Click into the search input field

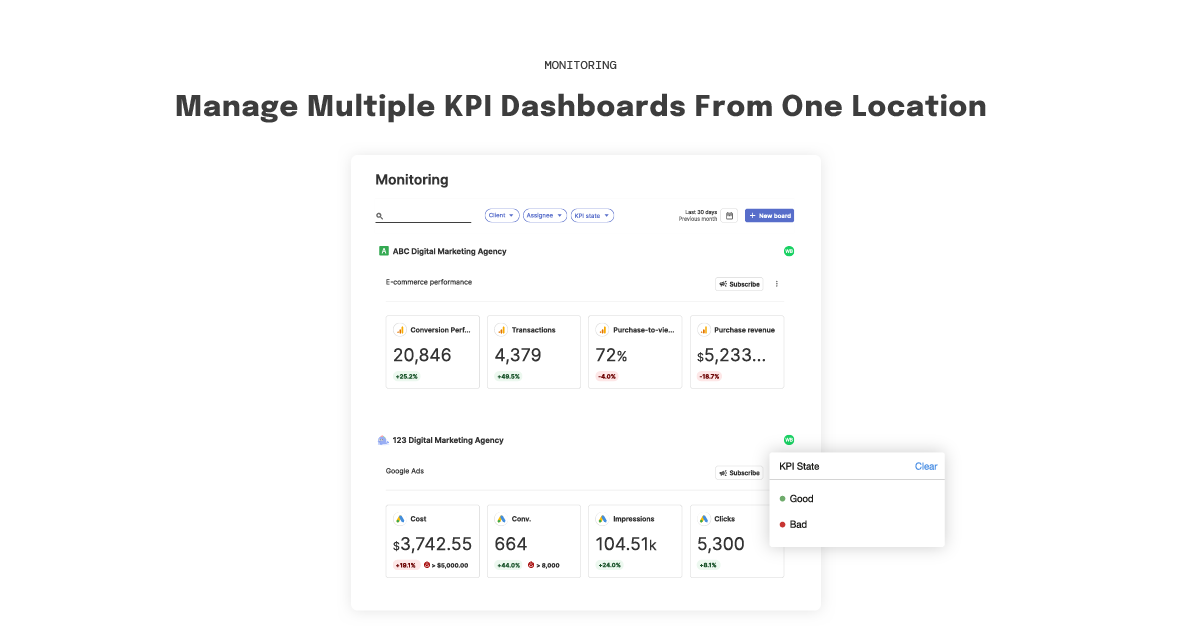tap(428, 216)
